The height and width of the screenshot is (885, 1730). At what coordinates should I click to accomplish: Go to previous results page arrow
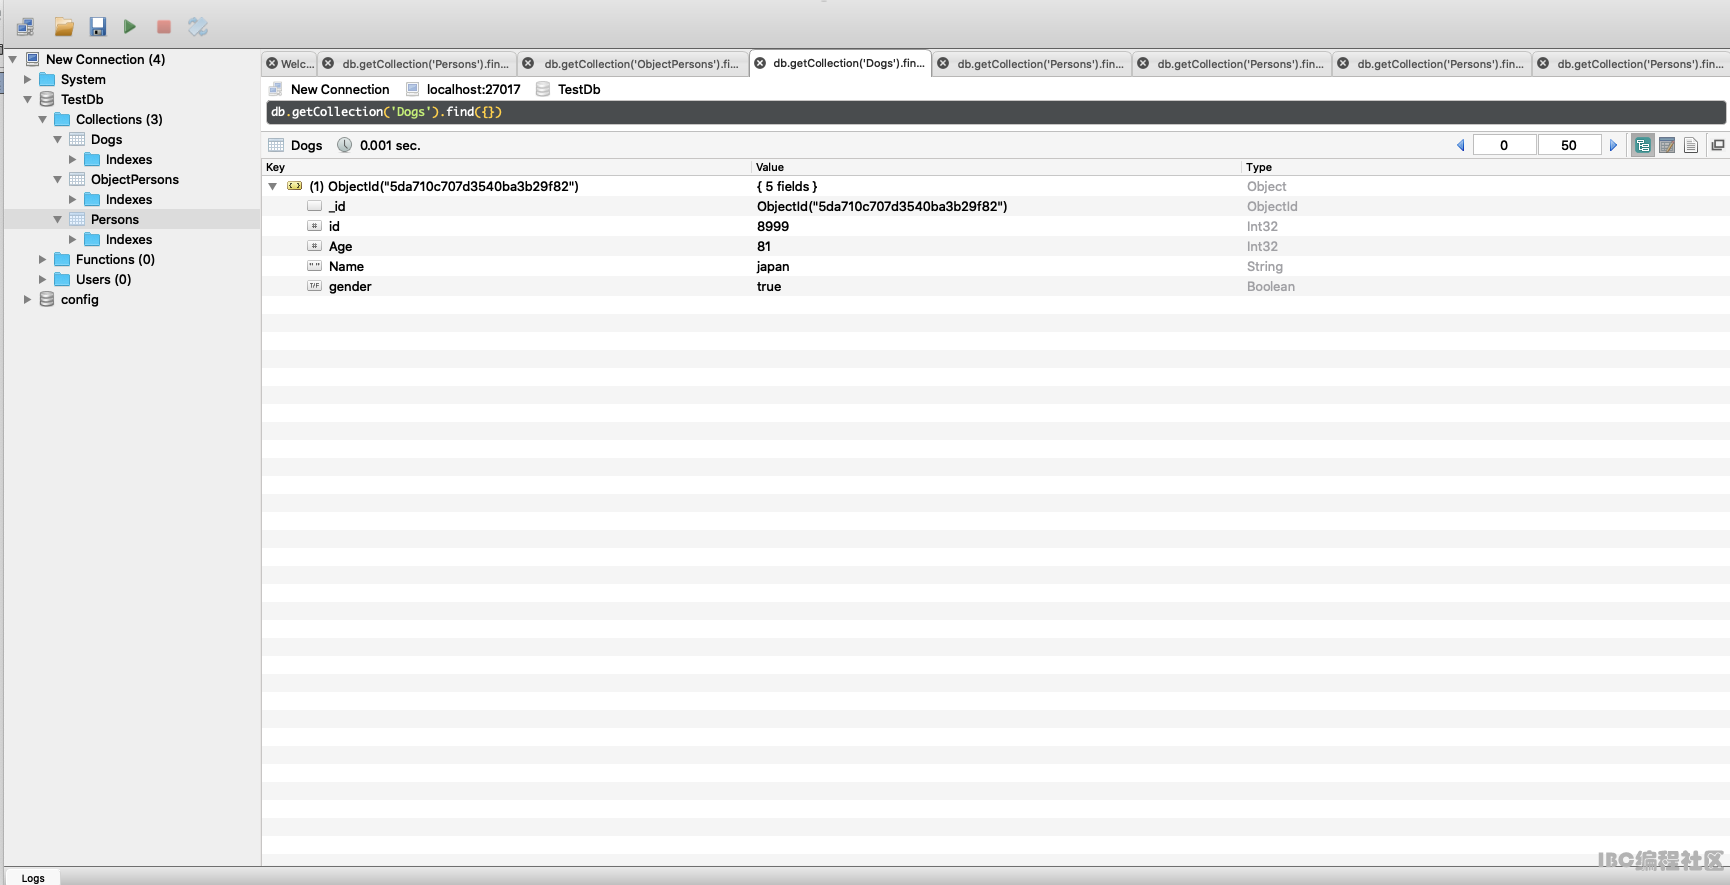(x=1460, y=146)
